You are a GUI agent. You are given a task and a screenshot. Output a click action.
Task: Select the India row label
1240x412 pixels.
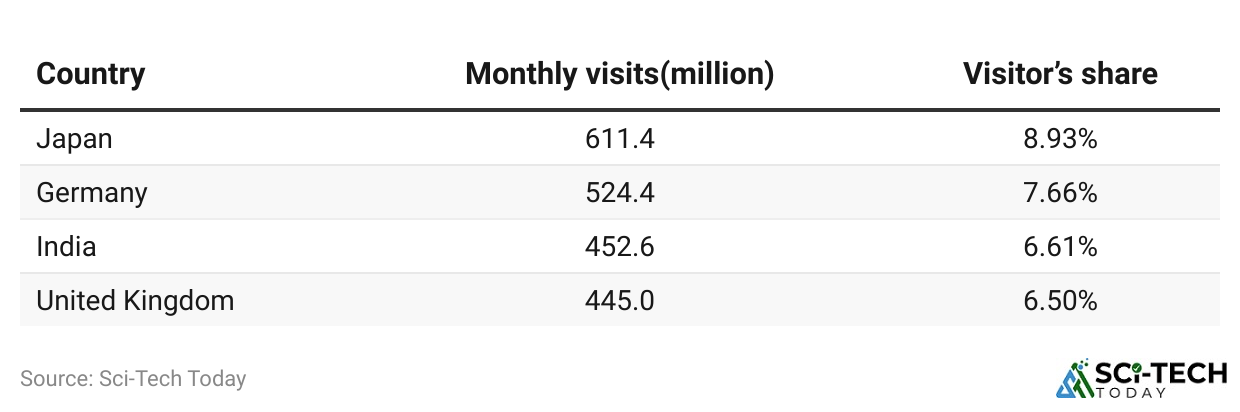[66, 246]
